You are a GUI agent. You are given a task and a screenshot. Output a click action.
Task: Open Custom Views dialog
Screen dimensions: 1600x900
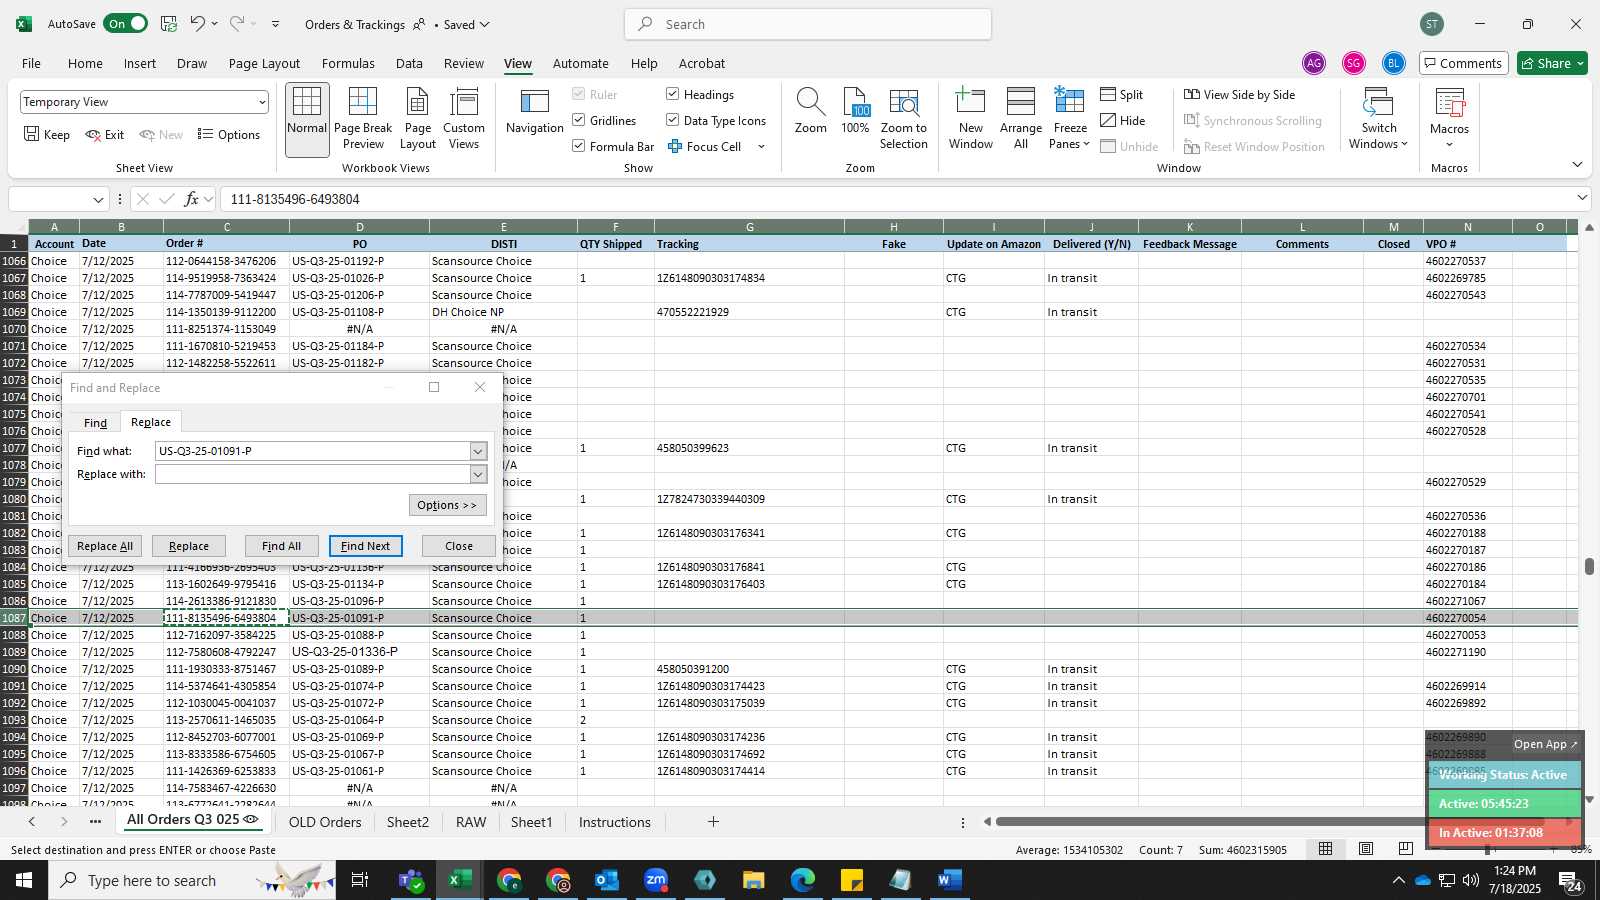[464, 119]
